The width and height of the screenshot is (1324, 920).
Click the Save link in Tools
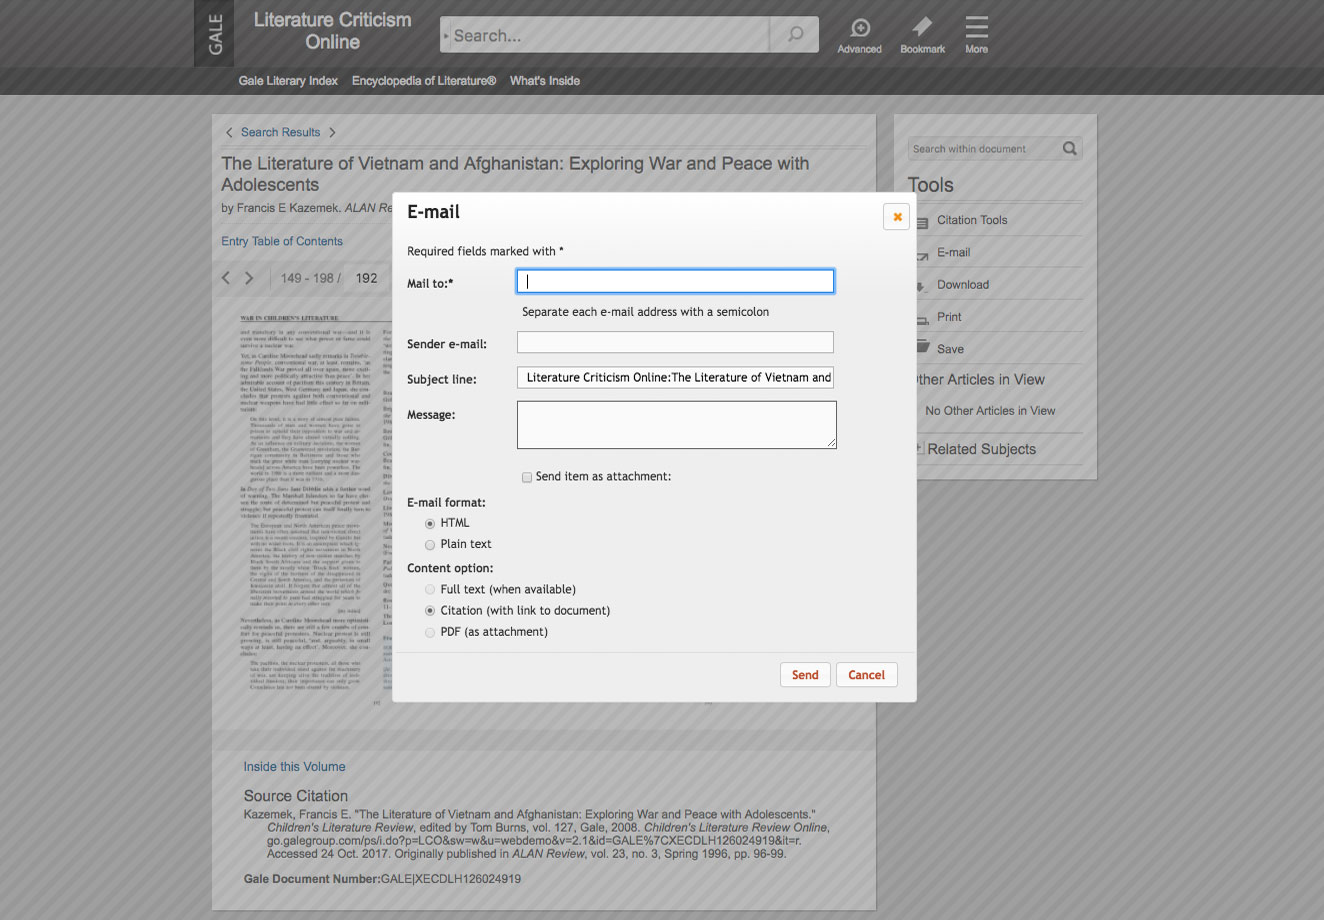(950, 349)
